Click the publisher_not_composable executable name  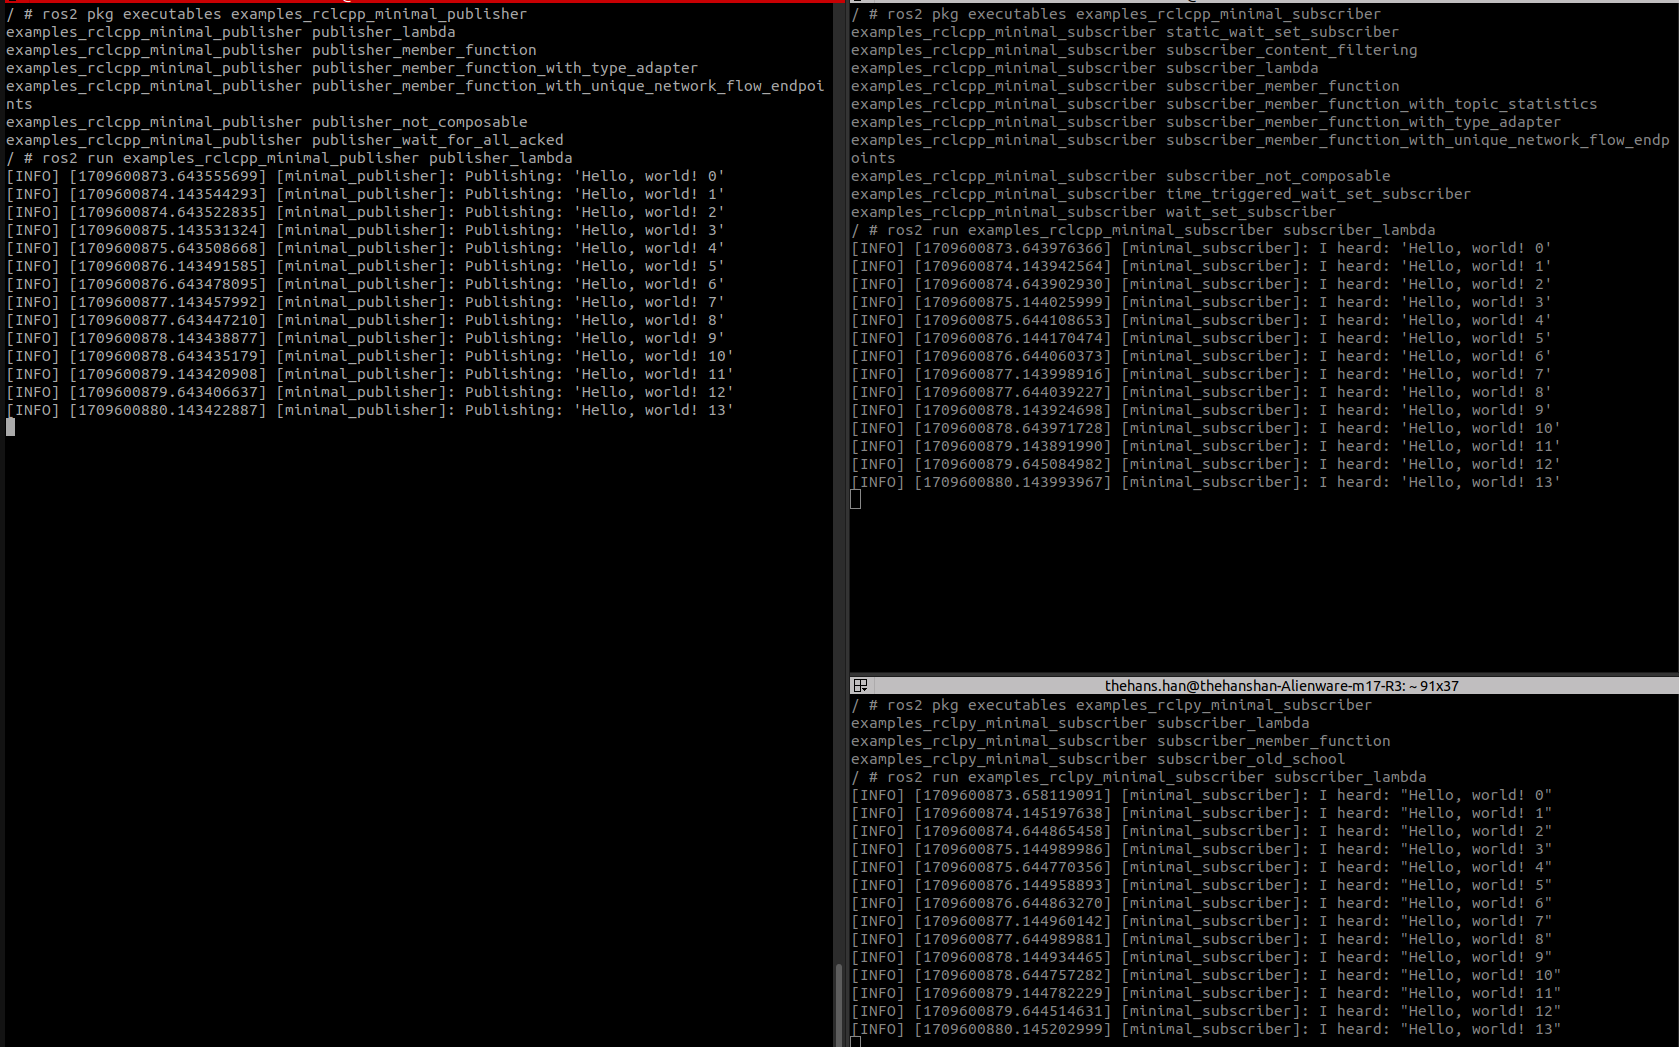pyautogui.click(x=419, y=122)
